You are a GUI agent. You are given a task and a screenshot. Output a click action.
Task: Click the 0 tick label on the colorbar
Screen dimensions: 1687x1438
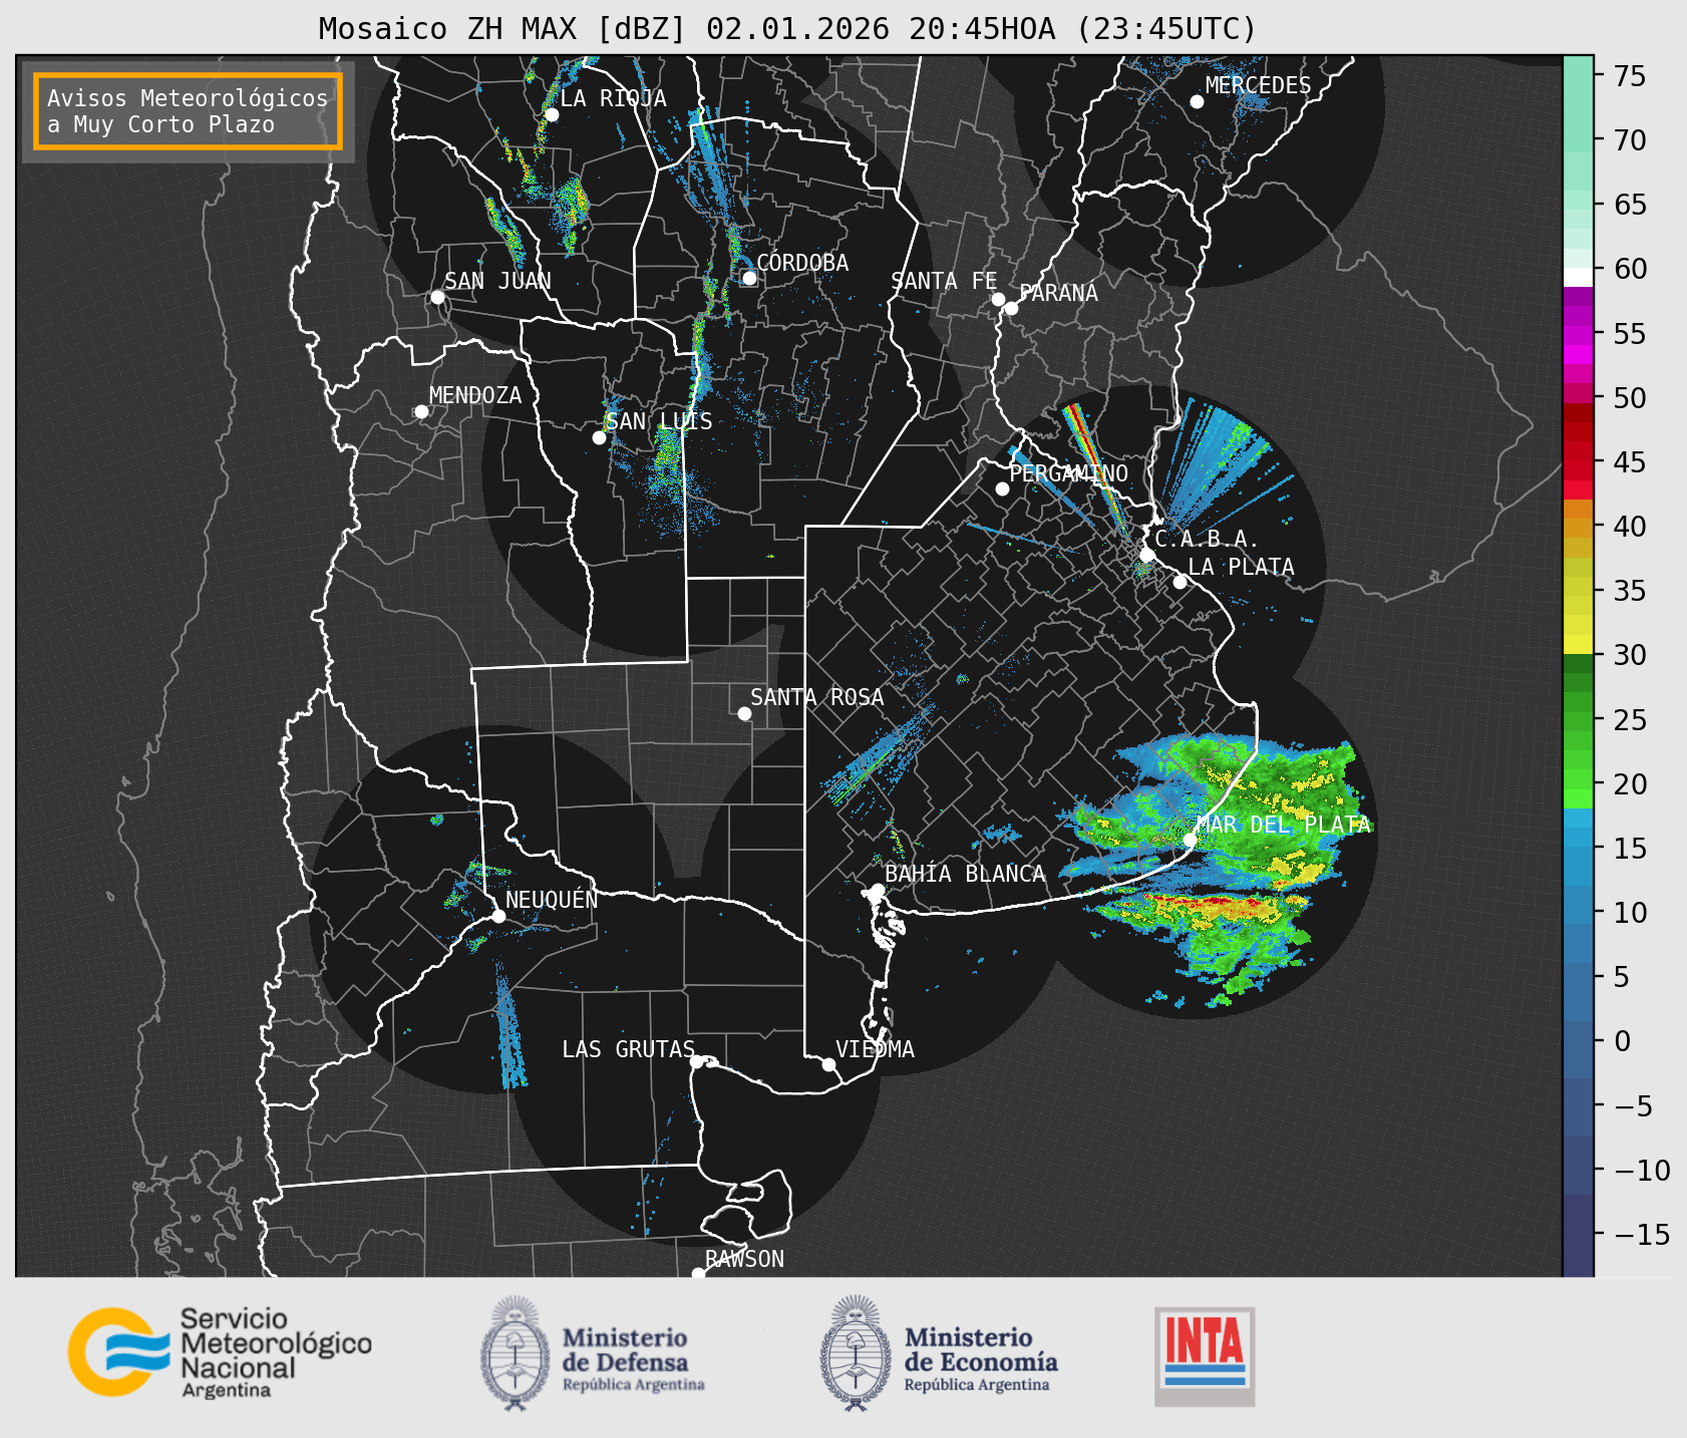pos(1621,1042)
